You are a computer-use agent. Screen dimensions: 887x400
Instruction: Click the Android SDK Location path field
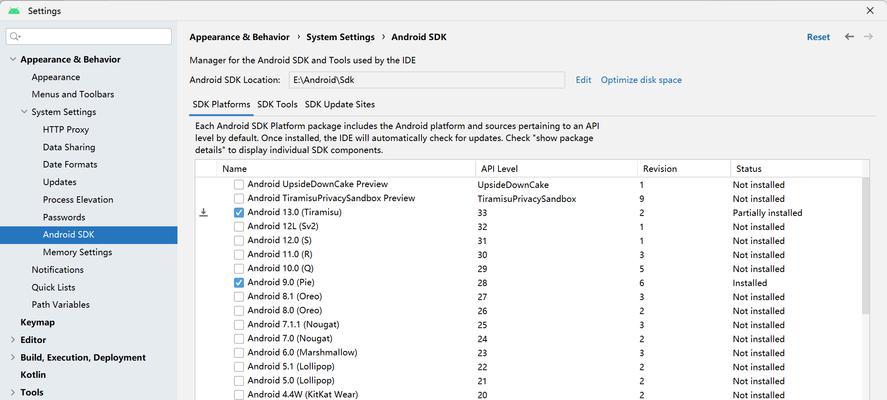click(427, 80)
